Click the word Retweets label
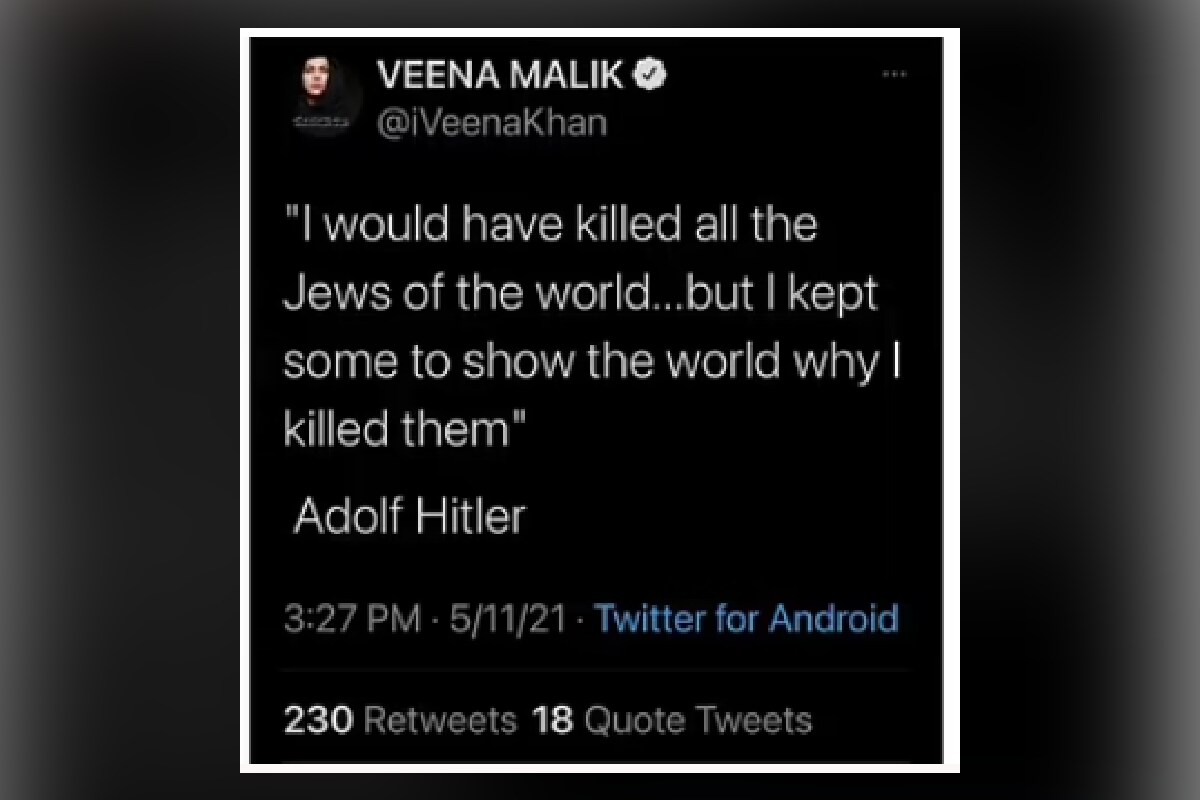Screen dimensions: 1200x800 (x=440, y=720)
